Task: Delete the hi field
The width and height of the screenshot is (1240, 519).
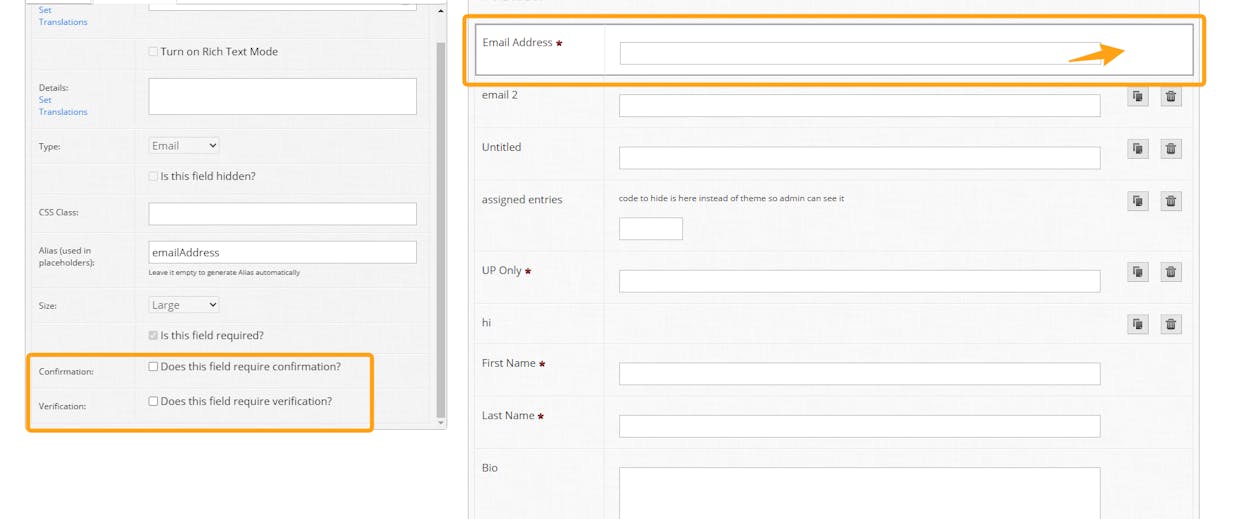Action: click(1171, 324)
